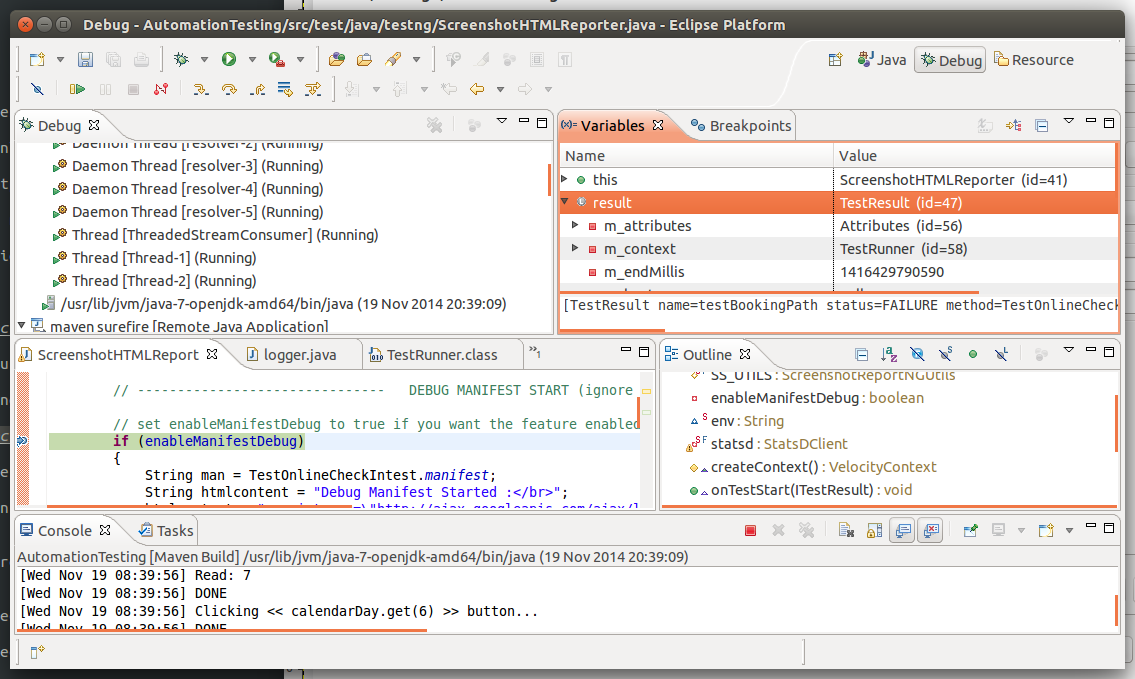Select the m_endMillis value 1416429790590

[x=892, y=271]
